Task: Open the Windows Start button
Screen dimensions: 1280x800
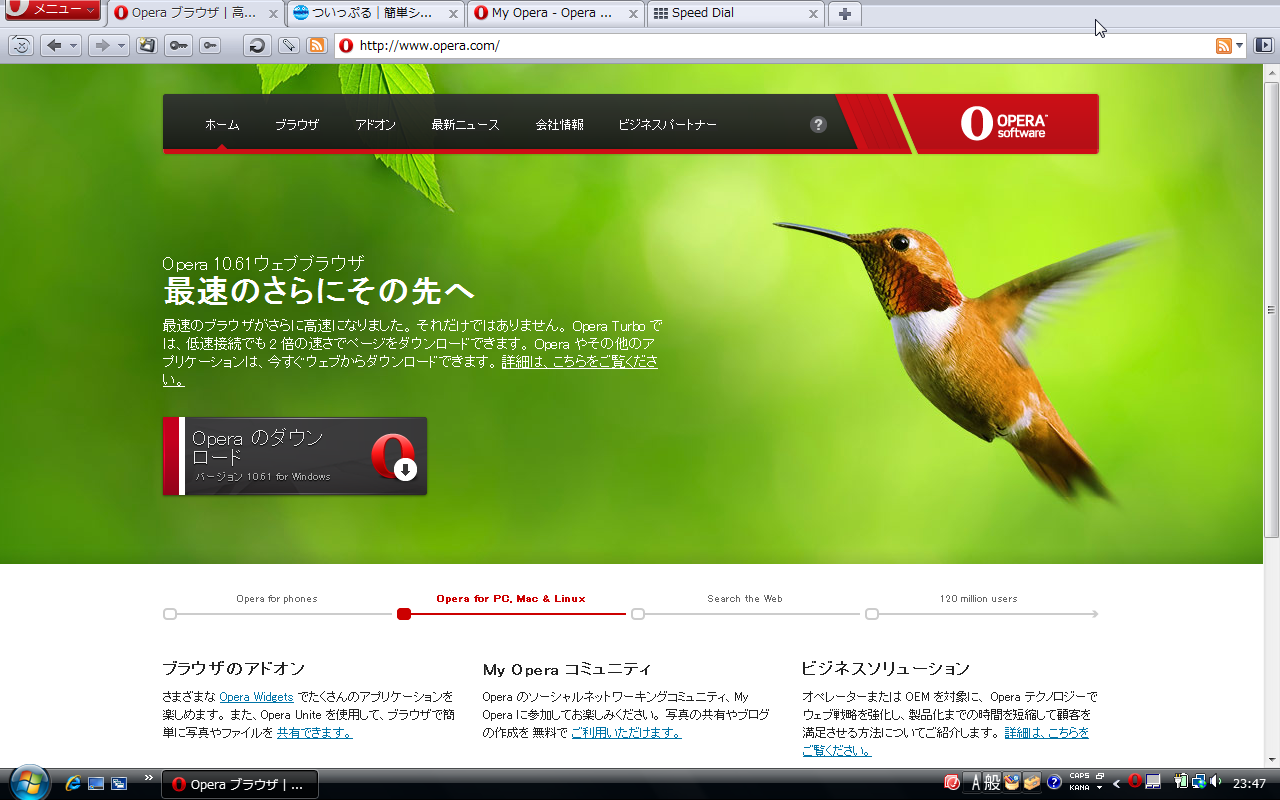Action: coord(28,782)
